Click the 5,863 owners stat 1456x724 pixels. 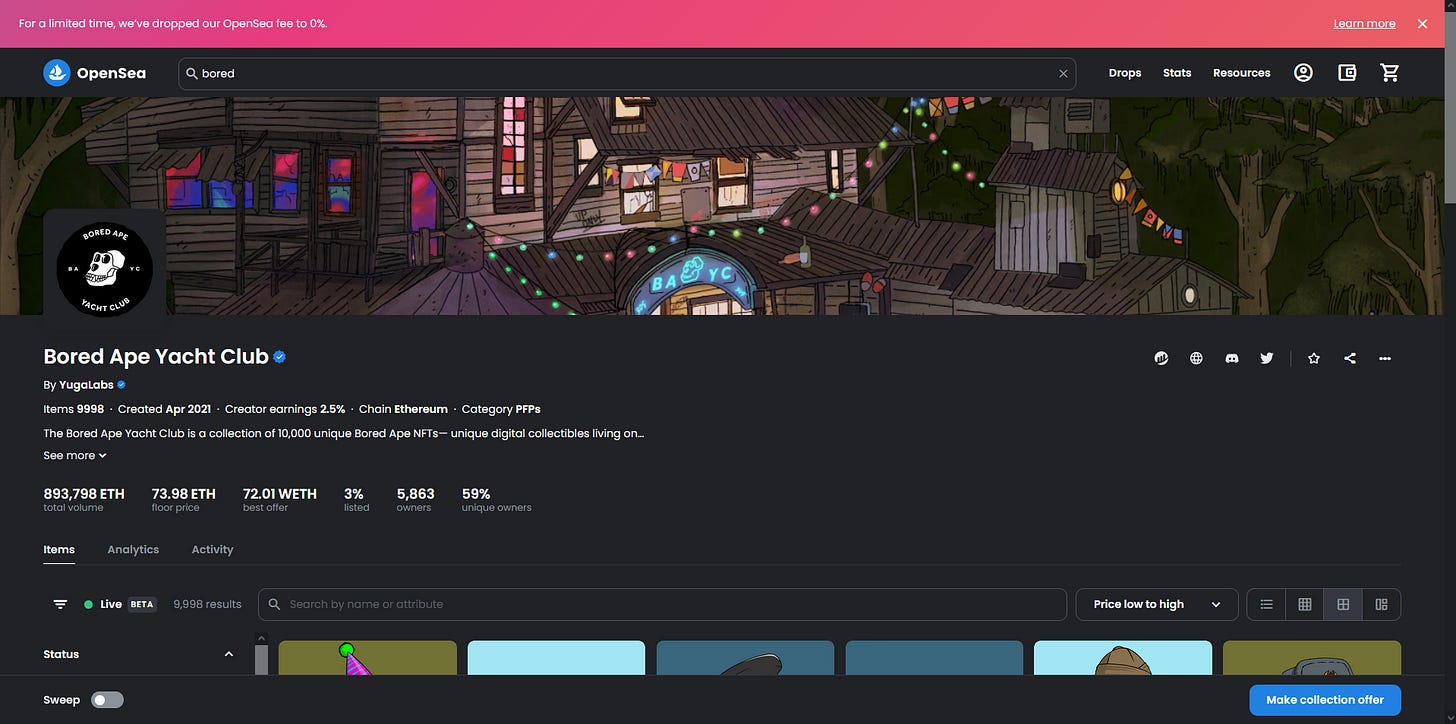coord(415,499)
